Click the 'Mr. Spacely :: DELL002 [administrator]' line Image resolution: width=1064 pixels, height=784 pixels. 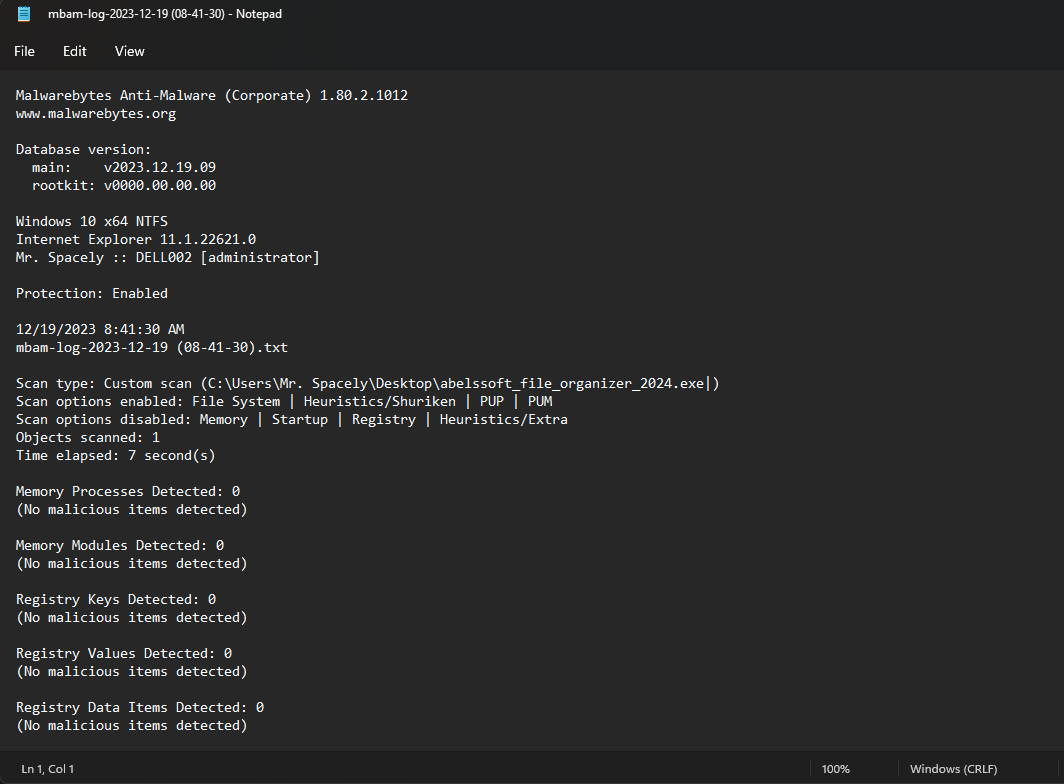pyautogui.click(x=168, y=257)
